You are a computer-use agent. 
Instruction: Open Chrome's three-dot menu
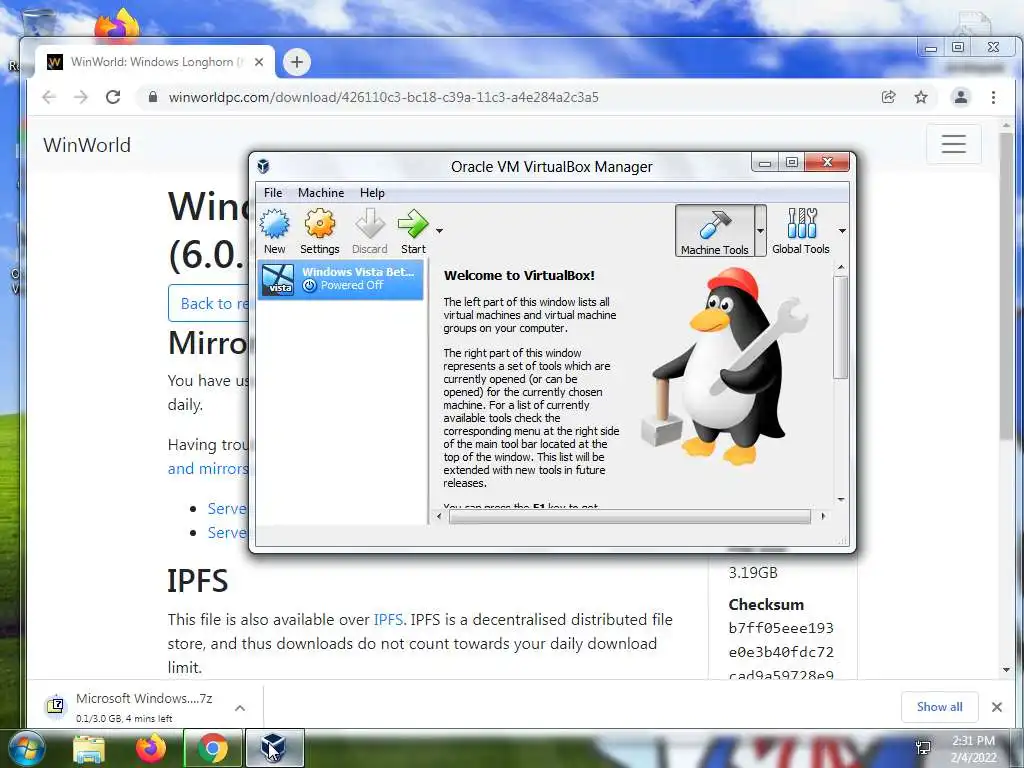tap(993, 97)
